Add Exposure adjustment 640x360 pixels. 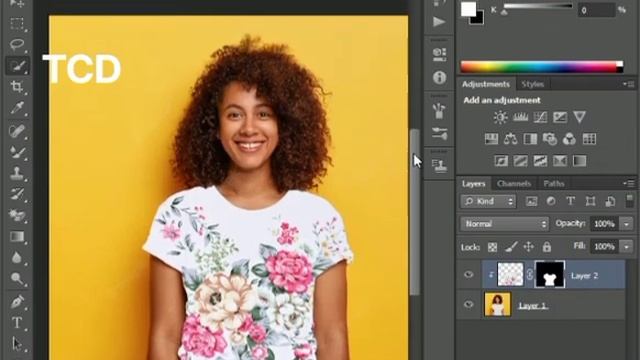coord(560,118)
